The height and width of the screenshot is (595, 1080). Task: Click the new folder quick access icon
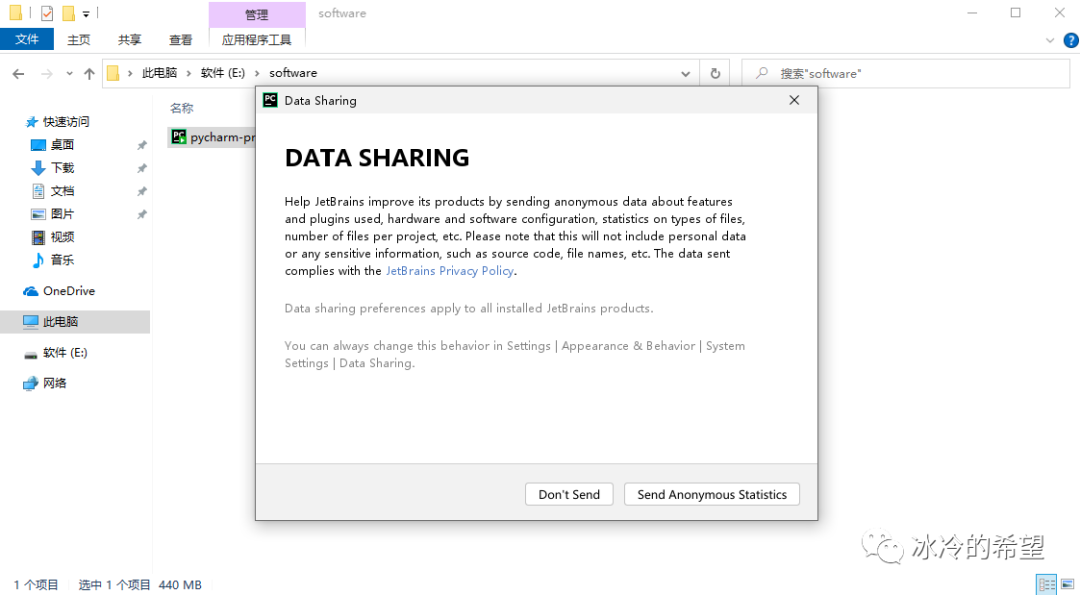tap(68, 13)
